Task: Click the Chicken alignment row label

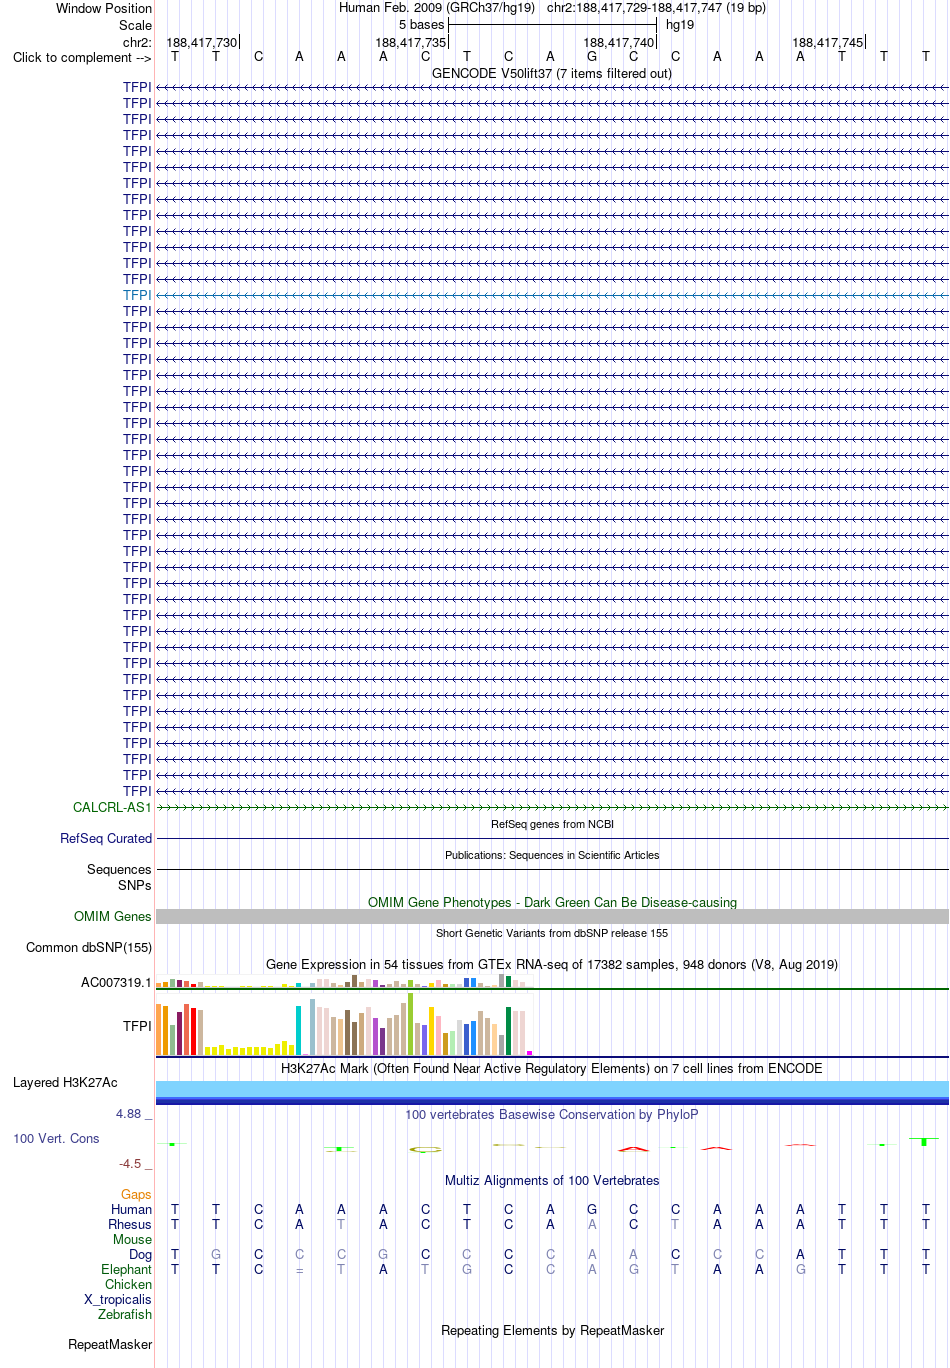Action: [128, 1284]
